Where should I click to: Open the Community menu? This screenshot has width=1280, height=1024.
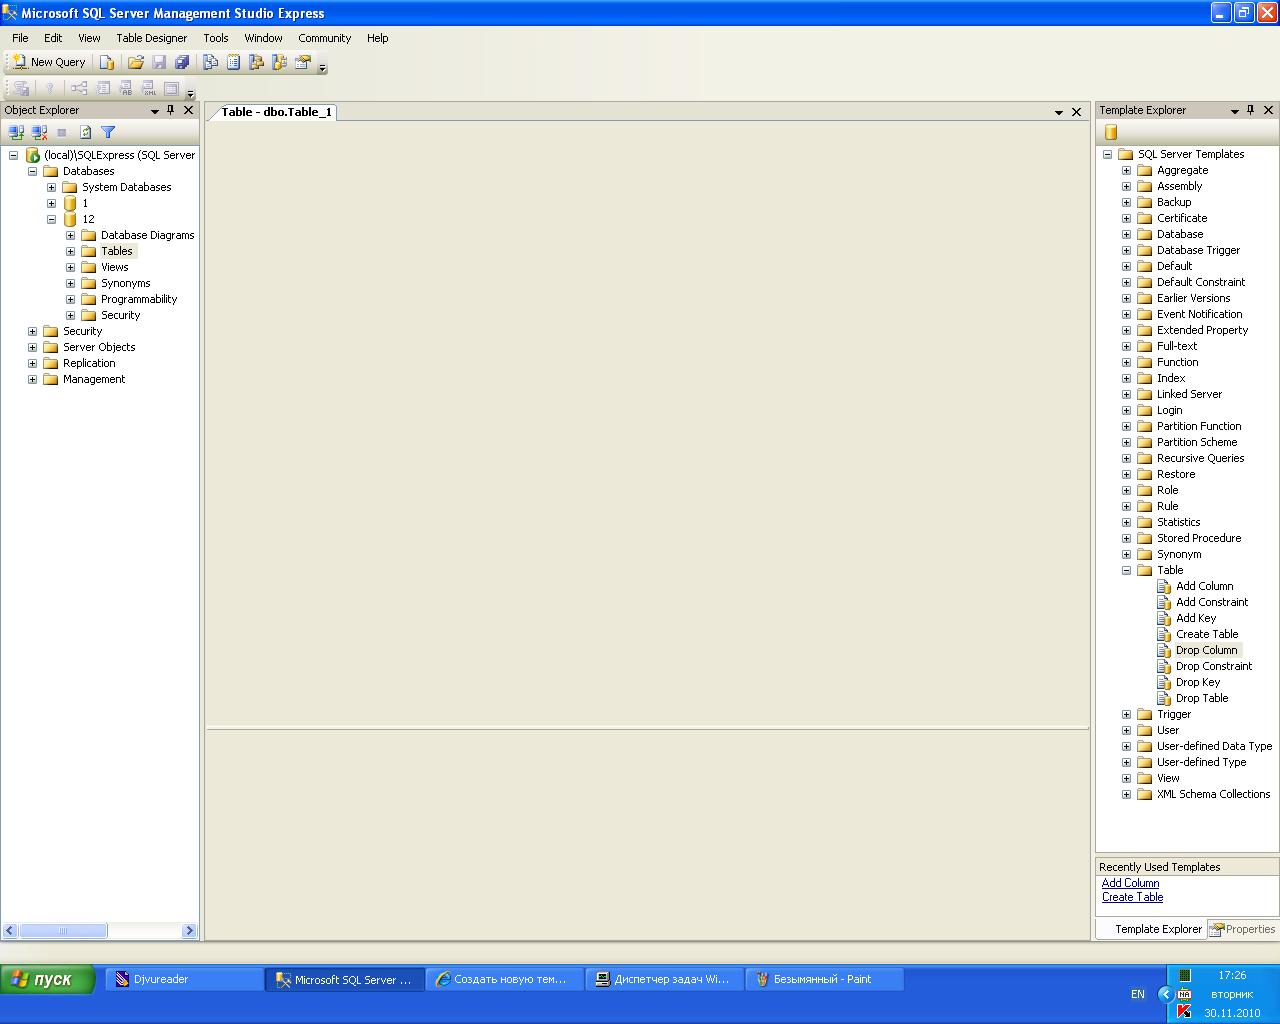pos(325,38)
